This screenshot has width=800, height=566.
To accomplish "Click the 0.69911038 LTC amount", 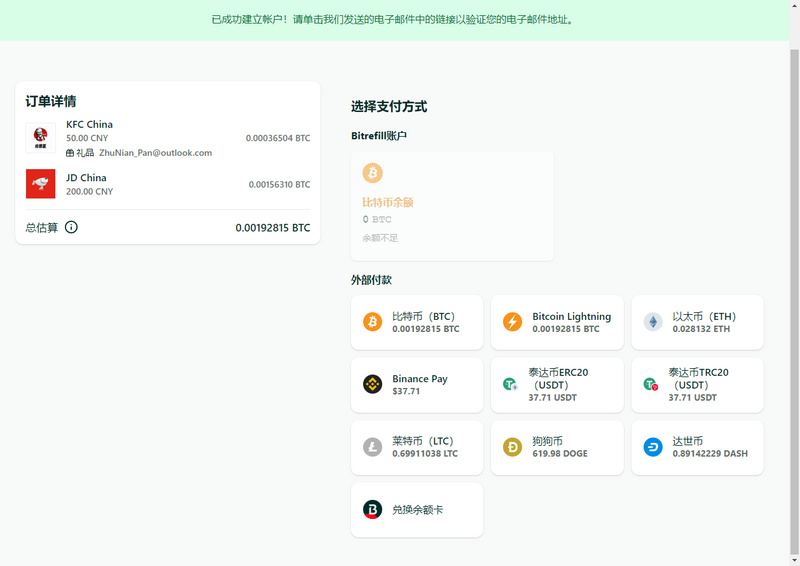I will click(x=425, y=454).
